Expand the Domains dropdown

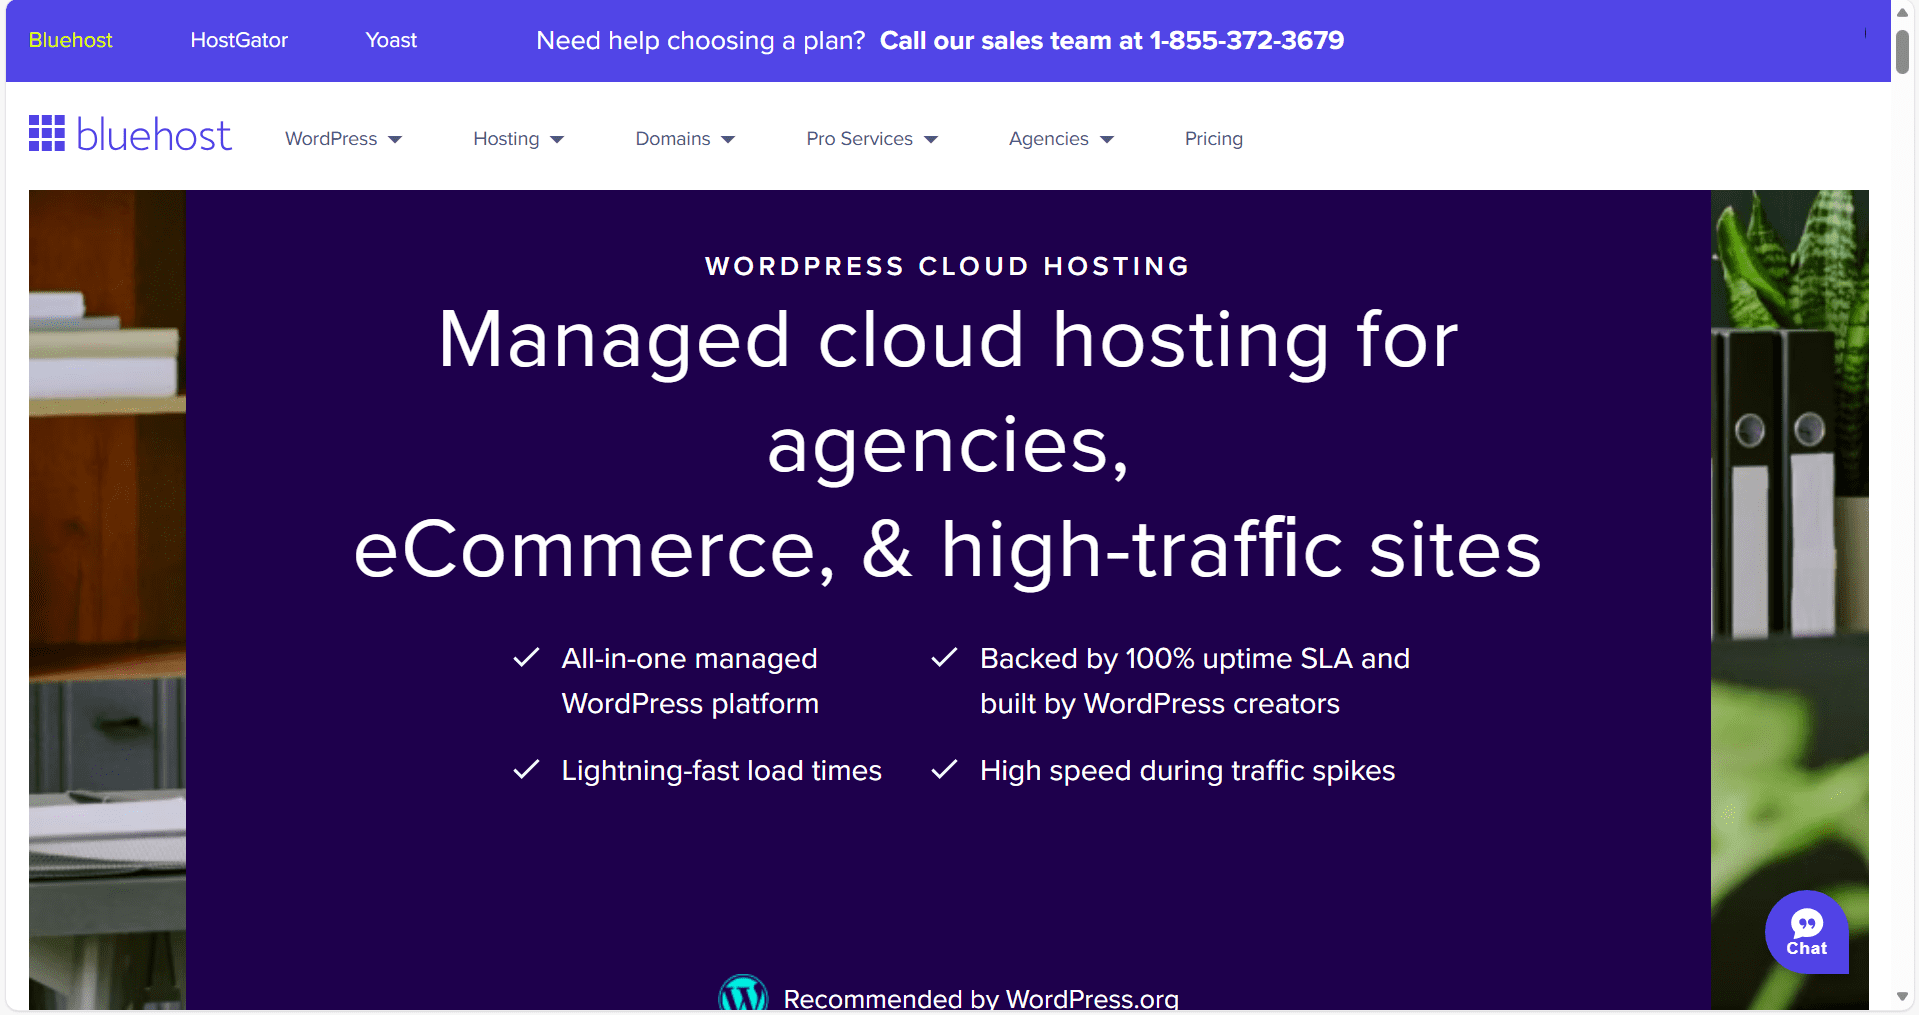click(685, 138)
